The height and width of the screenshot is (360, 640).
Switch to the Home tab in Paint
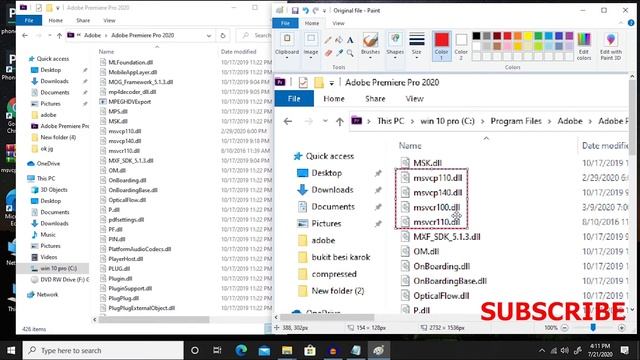(312, 23)
